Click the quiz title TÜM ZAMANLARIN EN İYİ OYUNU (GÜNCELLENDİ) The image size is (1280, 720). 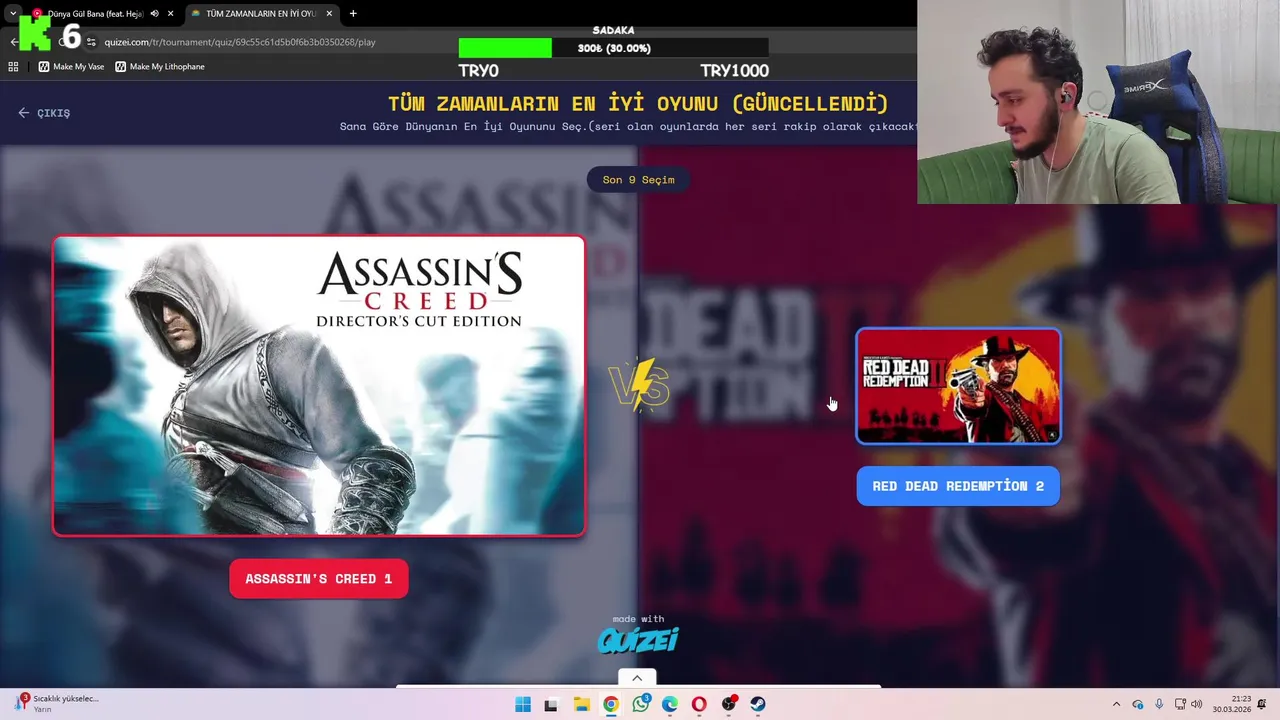click(638, 104)
